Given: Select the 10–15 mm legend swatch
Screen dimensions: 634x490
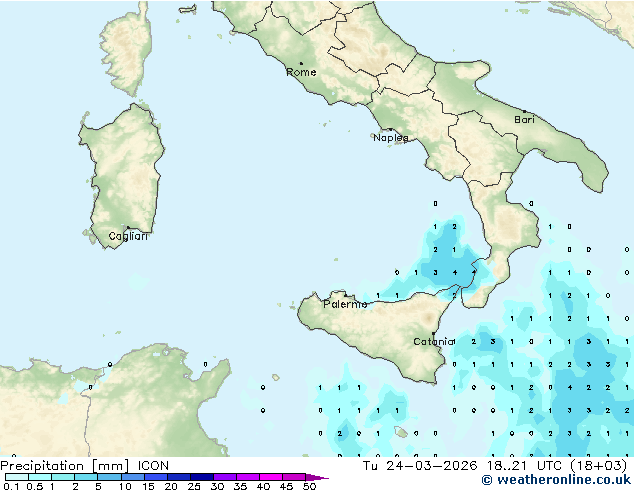Looking at the screenshot, I should [x=132, y=477].
